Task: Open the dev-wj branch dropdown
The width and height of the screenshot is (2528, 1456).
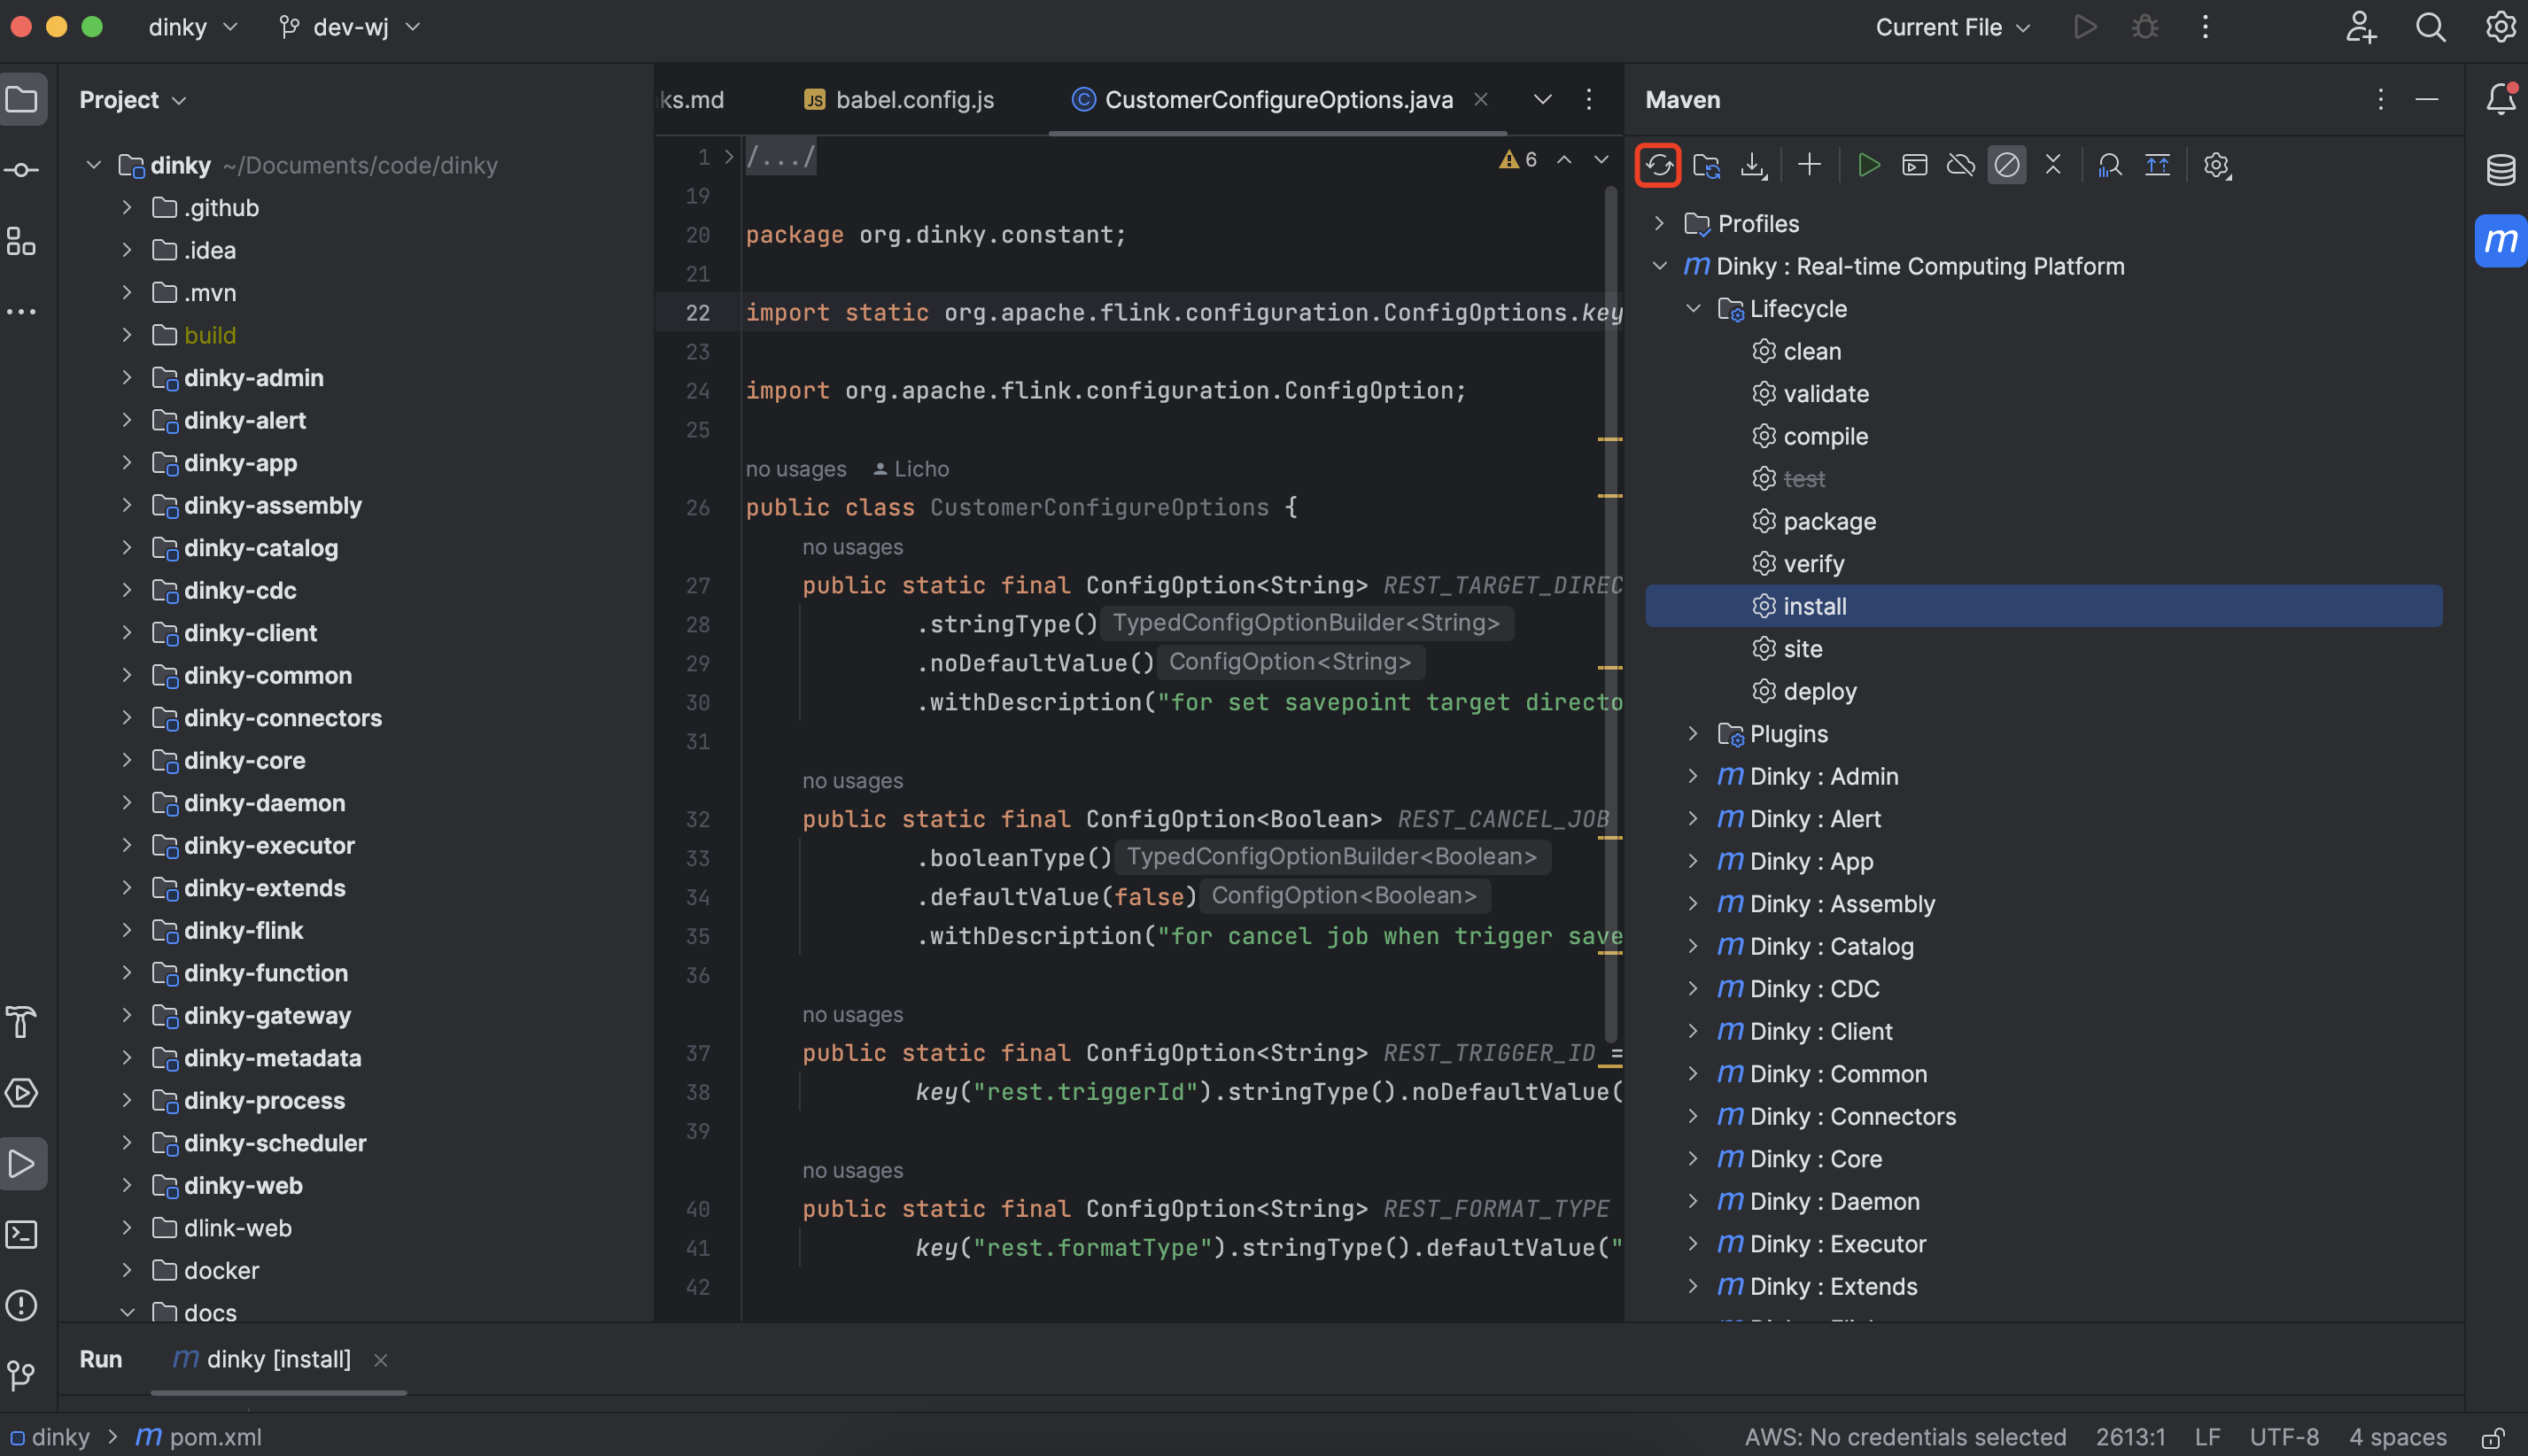Action: click(x=350, y=27)
